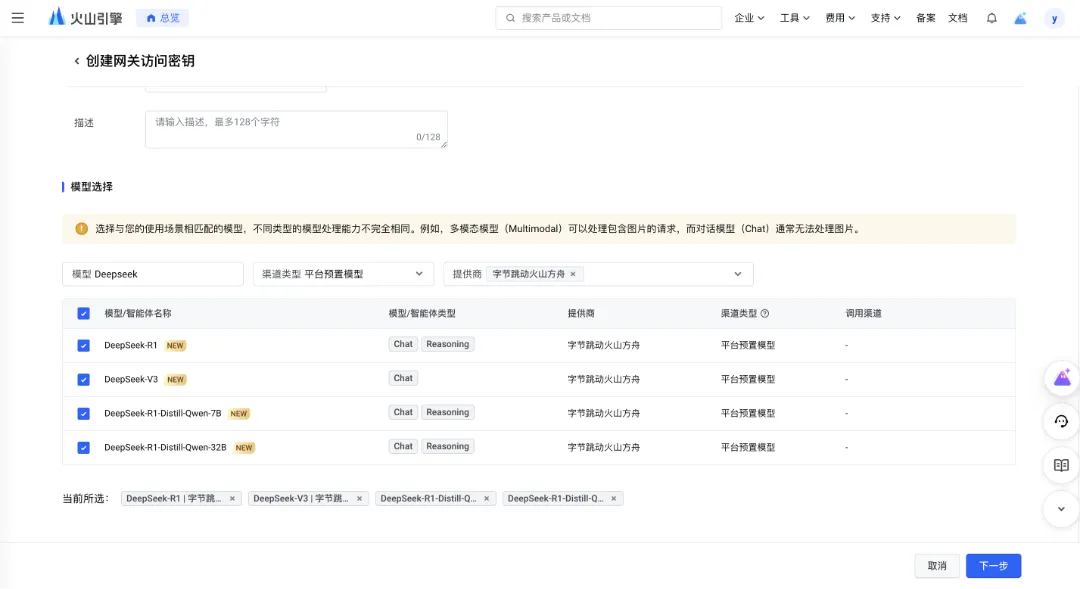Open the hamburger navigation menu

pos(18,18)
